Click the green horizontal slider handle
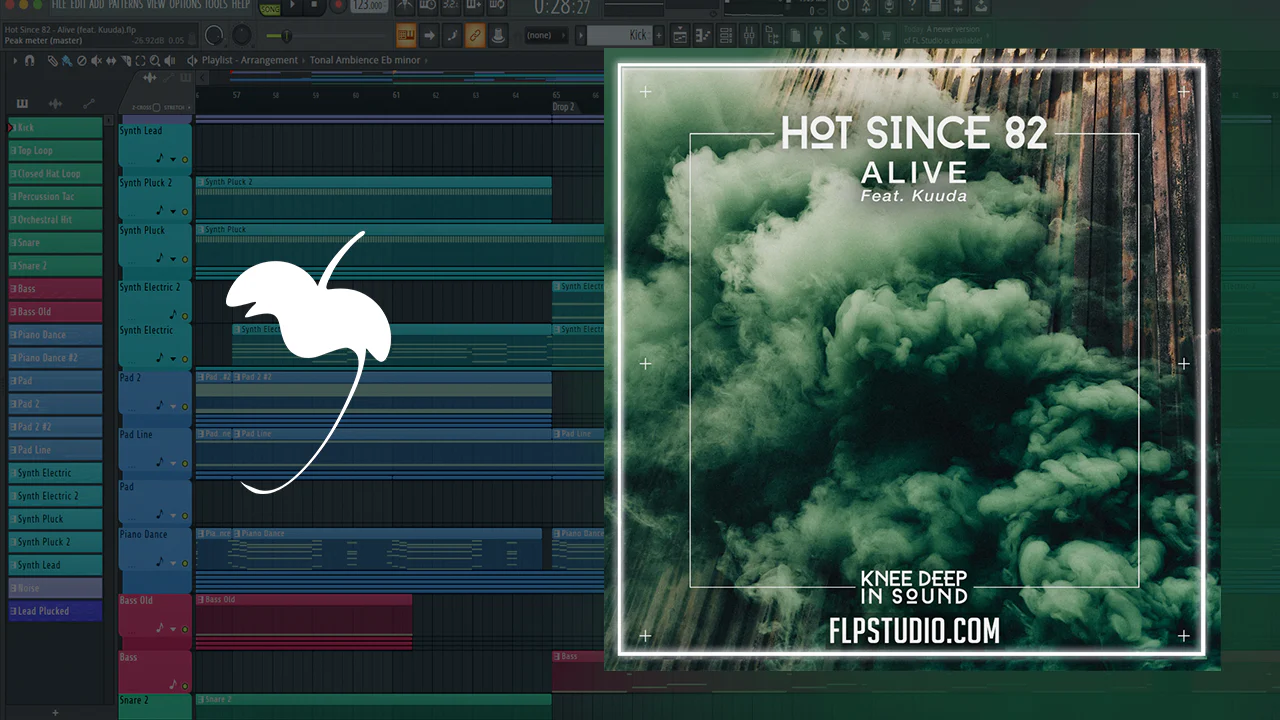Viewport: 1280px width, 720px height. click(x=287, y=36)
